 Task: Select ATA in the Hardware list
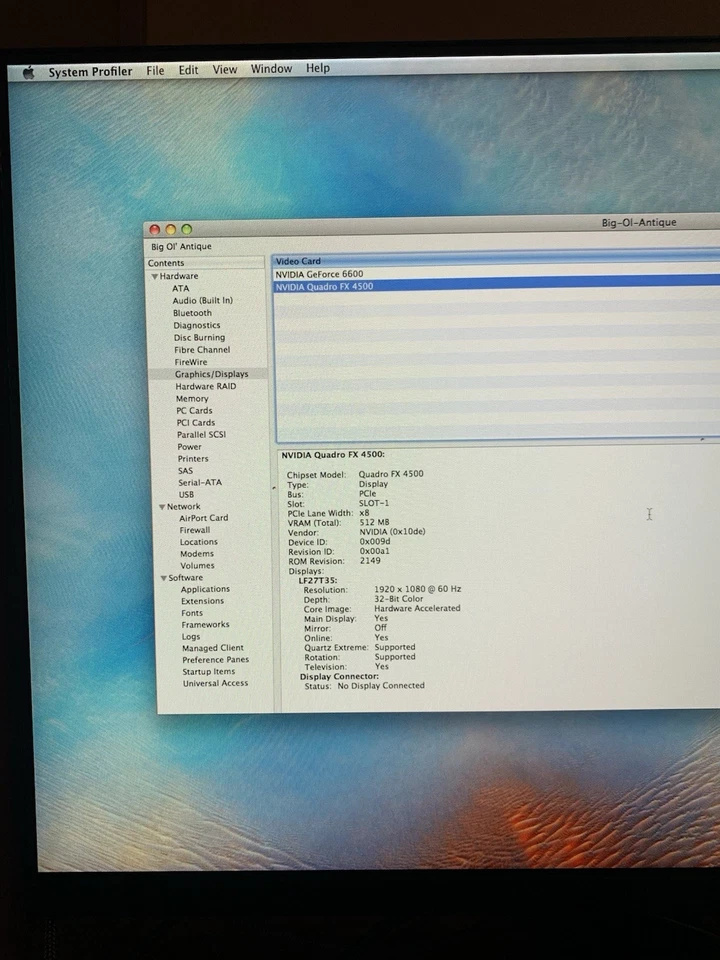coord(181,288)
